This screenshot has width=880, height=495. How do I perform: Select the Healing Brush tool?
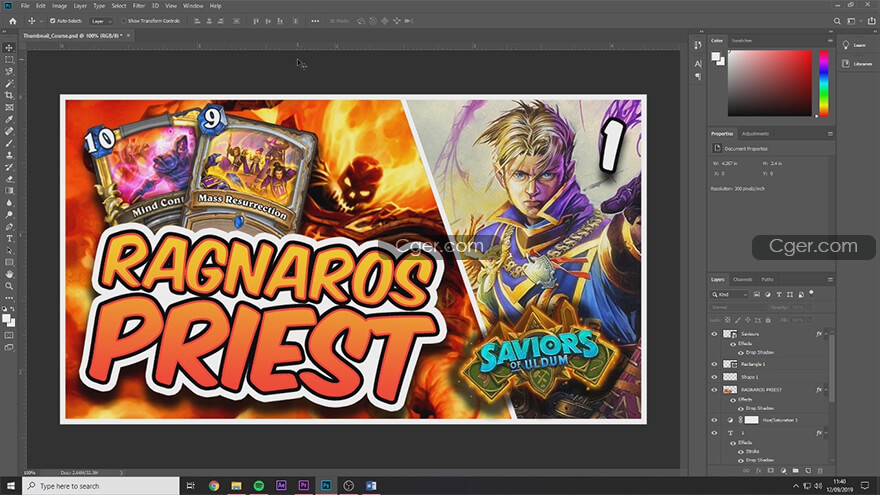(9, 131)
